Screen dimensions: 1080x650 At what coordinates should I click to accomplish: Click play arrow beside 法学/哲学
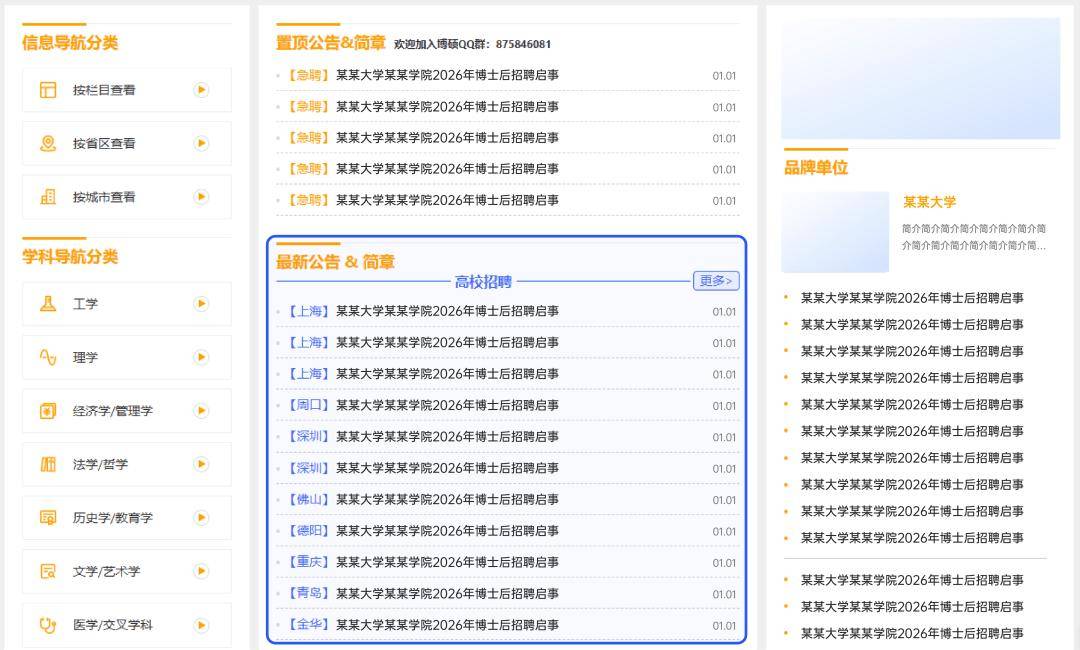[x=201, y=464]
